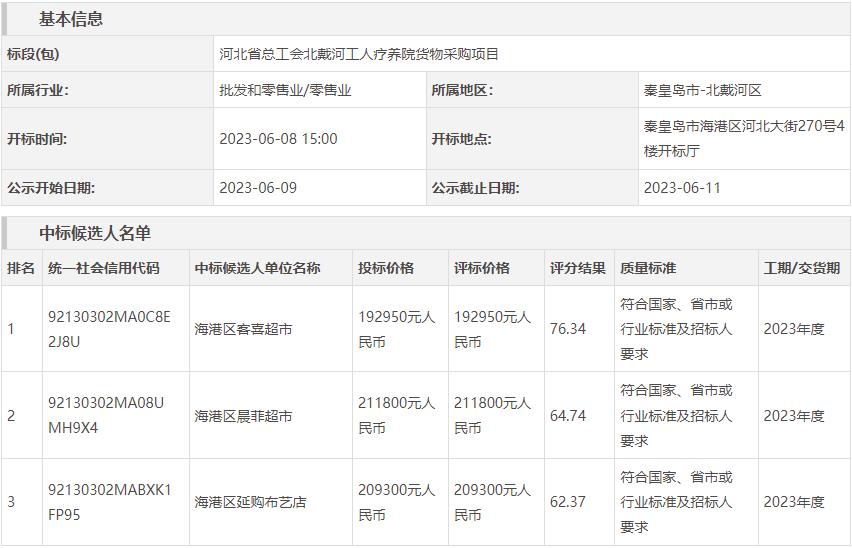Select the project name 河北省总工会北戴河工人疗养院货物采购项目
This screenshot has height=548, width=852.
tap(359, 54)
